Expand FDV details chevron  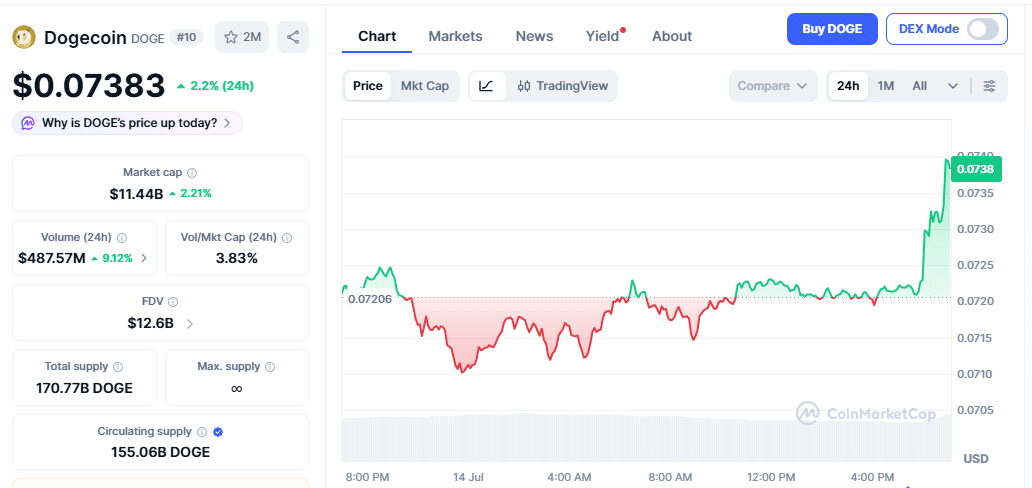(190, 323)
